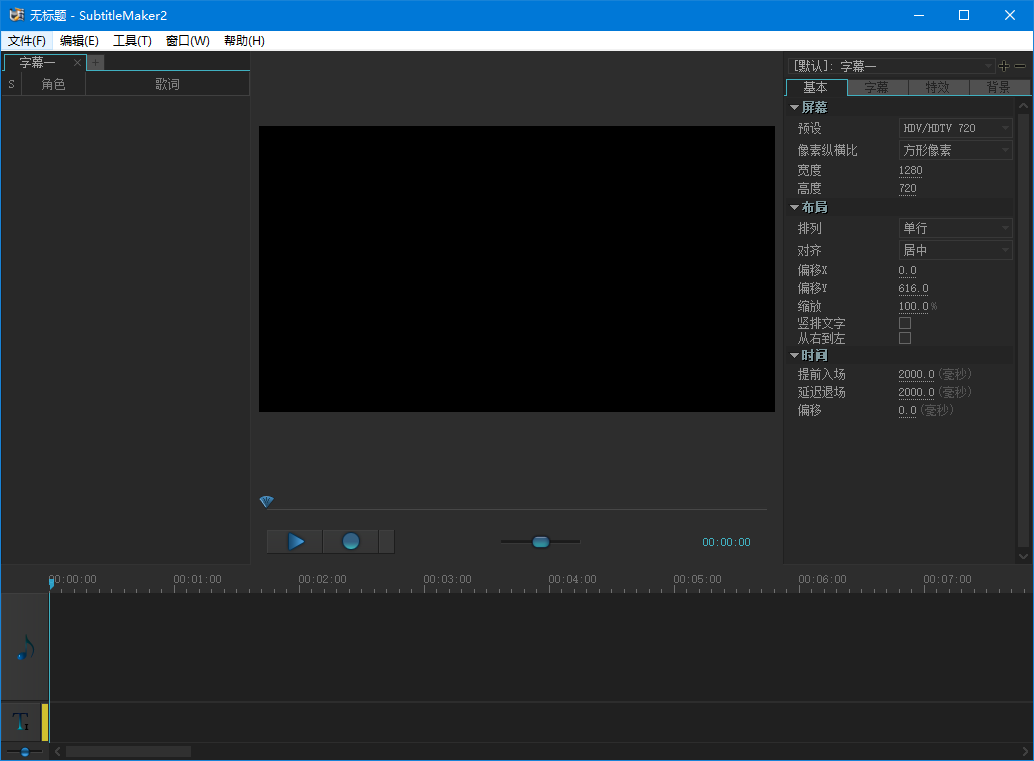Click the round record button
Screen dimensions: 1034x761
[x=350, y=541]
